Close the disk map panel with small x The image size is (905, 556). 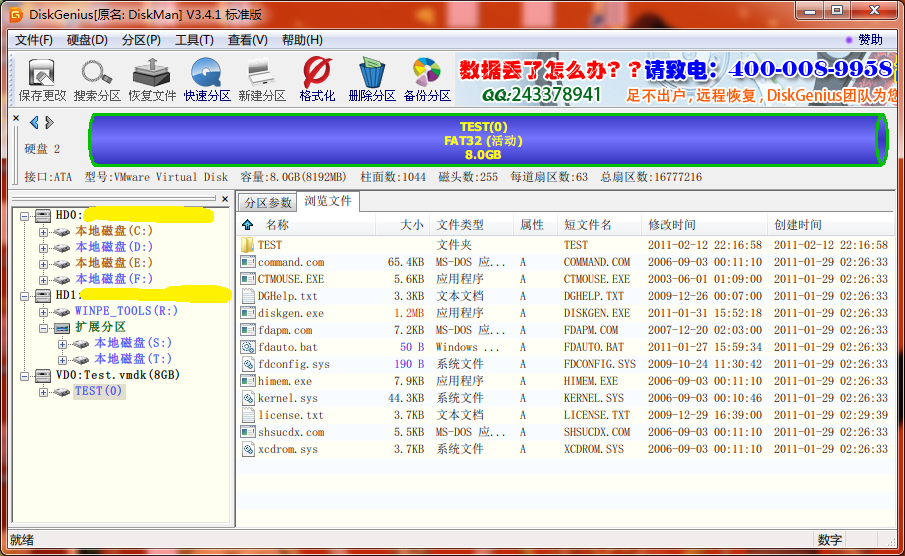[16, 118]
